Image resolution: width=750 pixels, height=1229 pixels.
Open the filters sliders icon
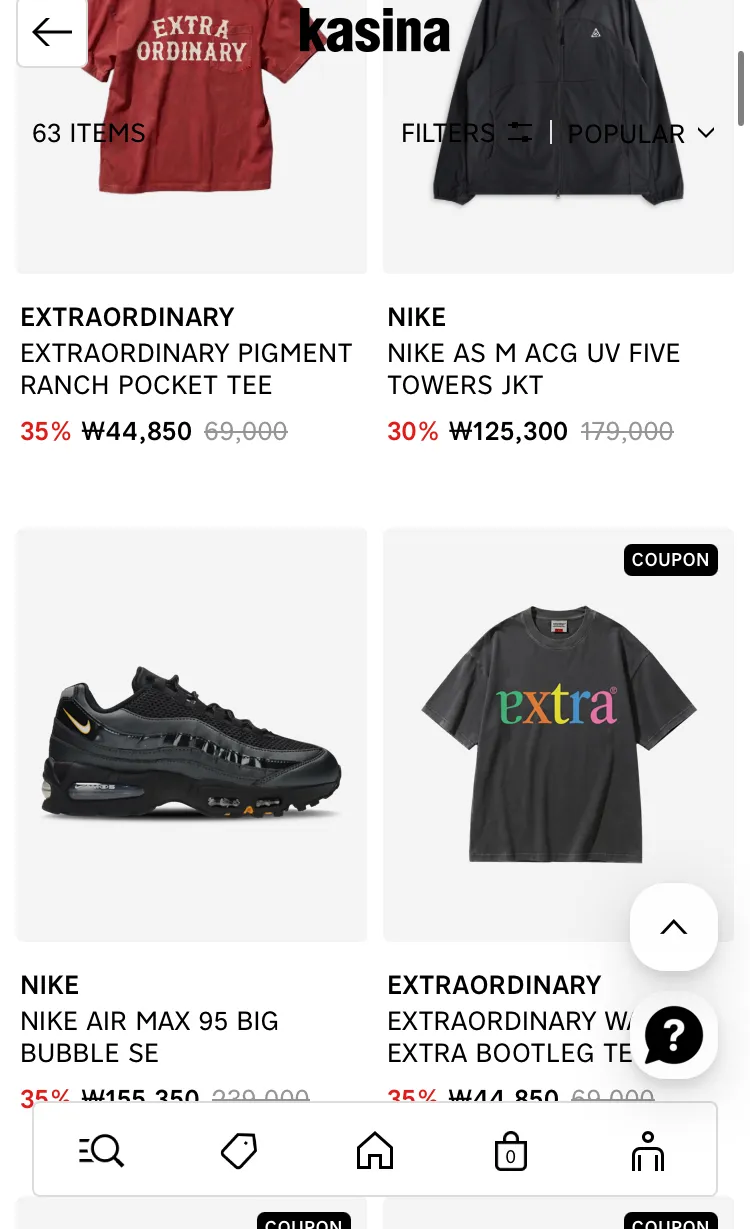tap(520, 132)
